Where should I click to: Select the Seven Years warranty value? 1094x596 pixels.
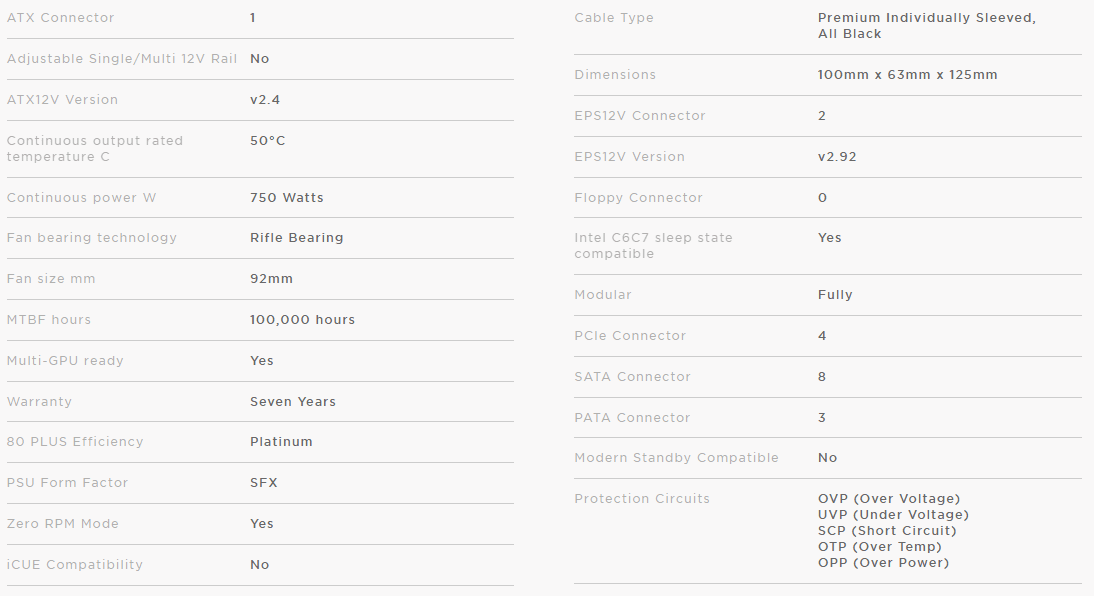(293, 401)
